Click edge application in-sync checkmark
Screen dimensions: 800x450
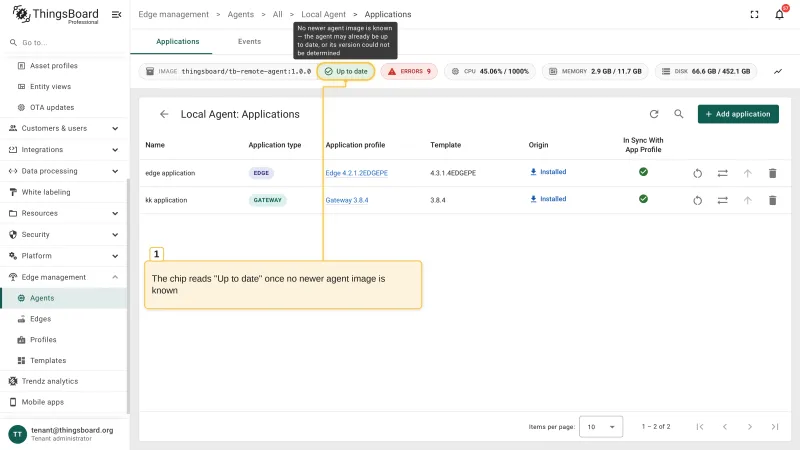[x=643, y=172]
